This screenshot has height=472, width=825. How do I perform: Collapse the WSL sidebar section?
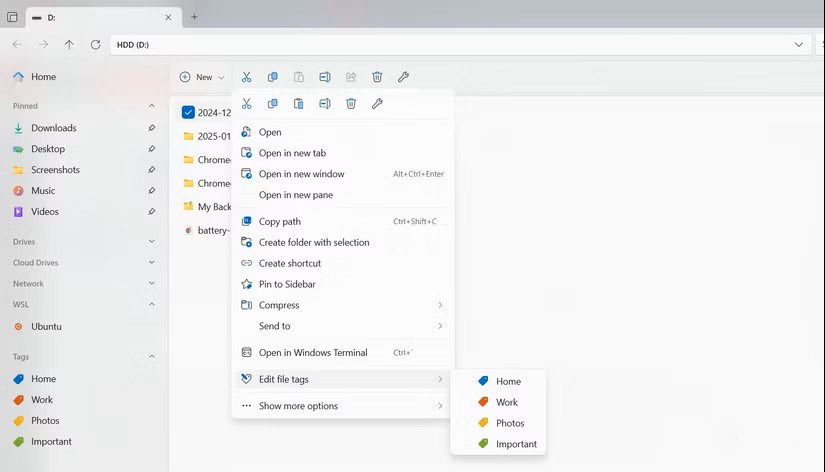coord(152,304)
